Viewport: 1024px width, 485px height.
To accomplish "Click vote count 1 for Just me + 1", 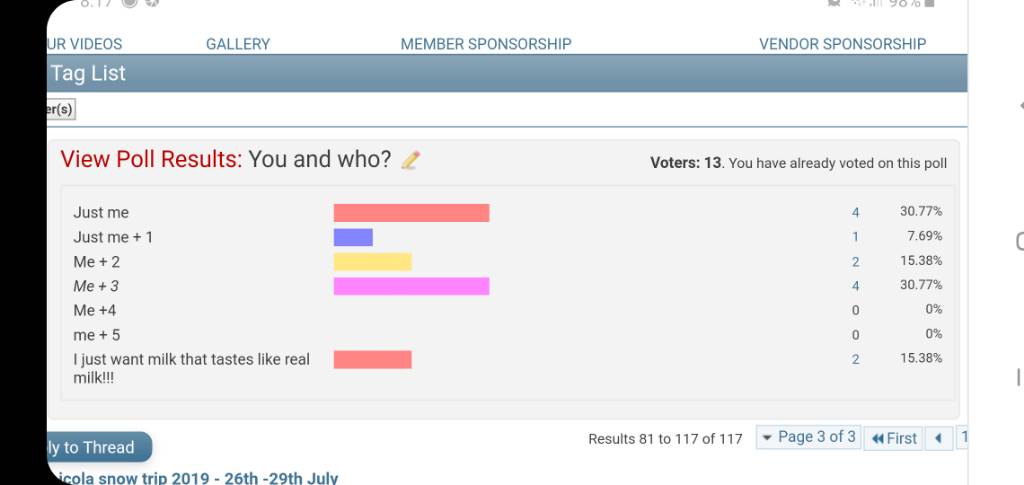I will pos(856,237).
